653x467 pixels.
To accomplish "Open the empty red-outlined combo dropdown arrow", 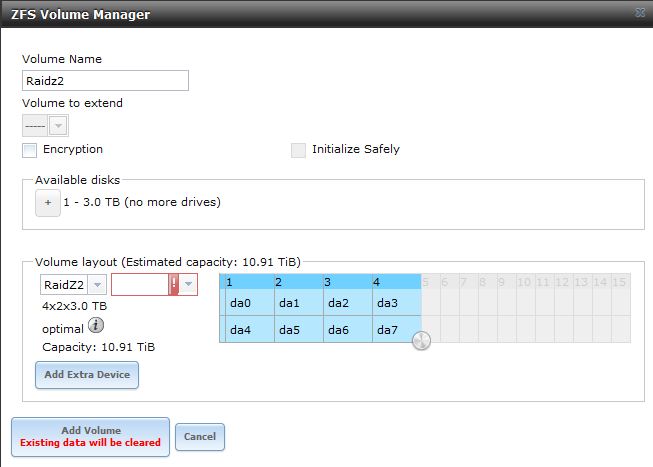I will point(188,285).
